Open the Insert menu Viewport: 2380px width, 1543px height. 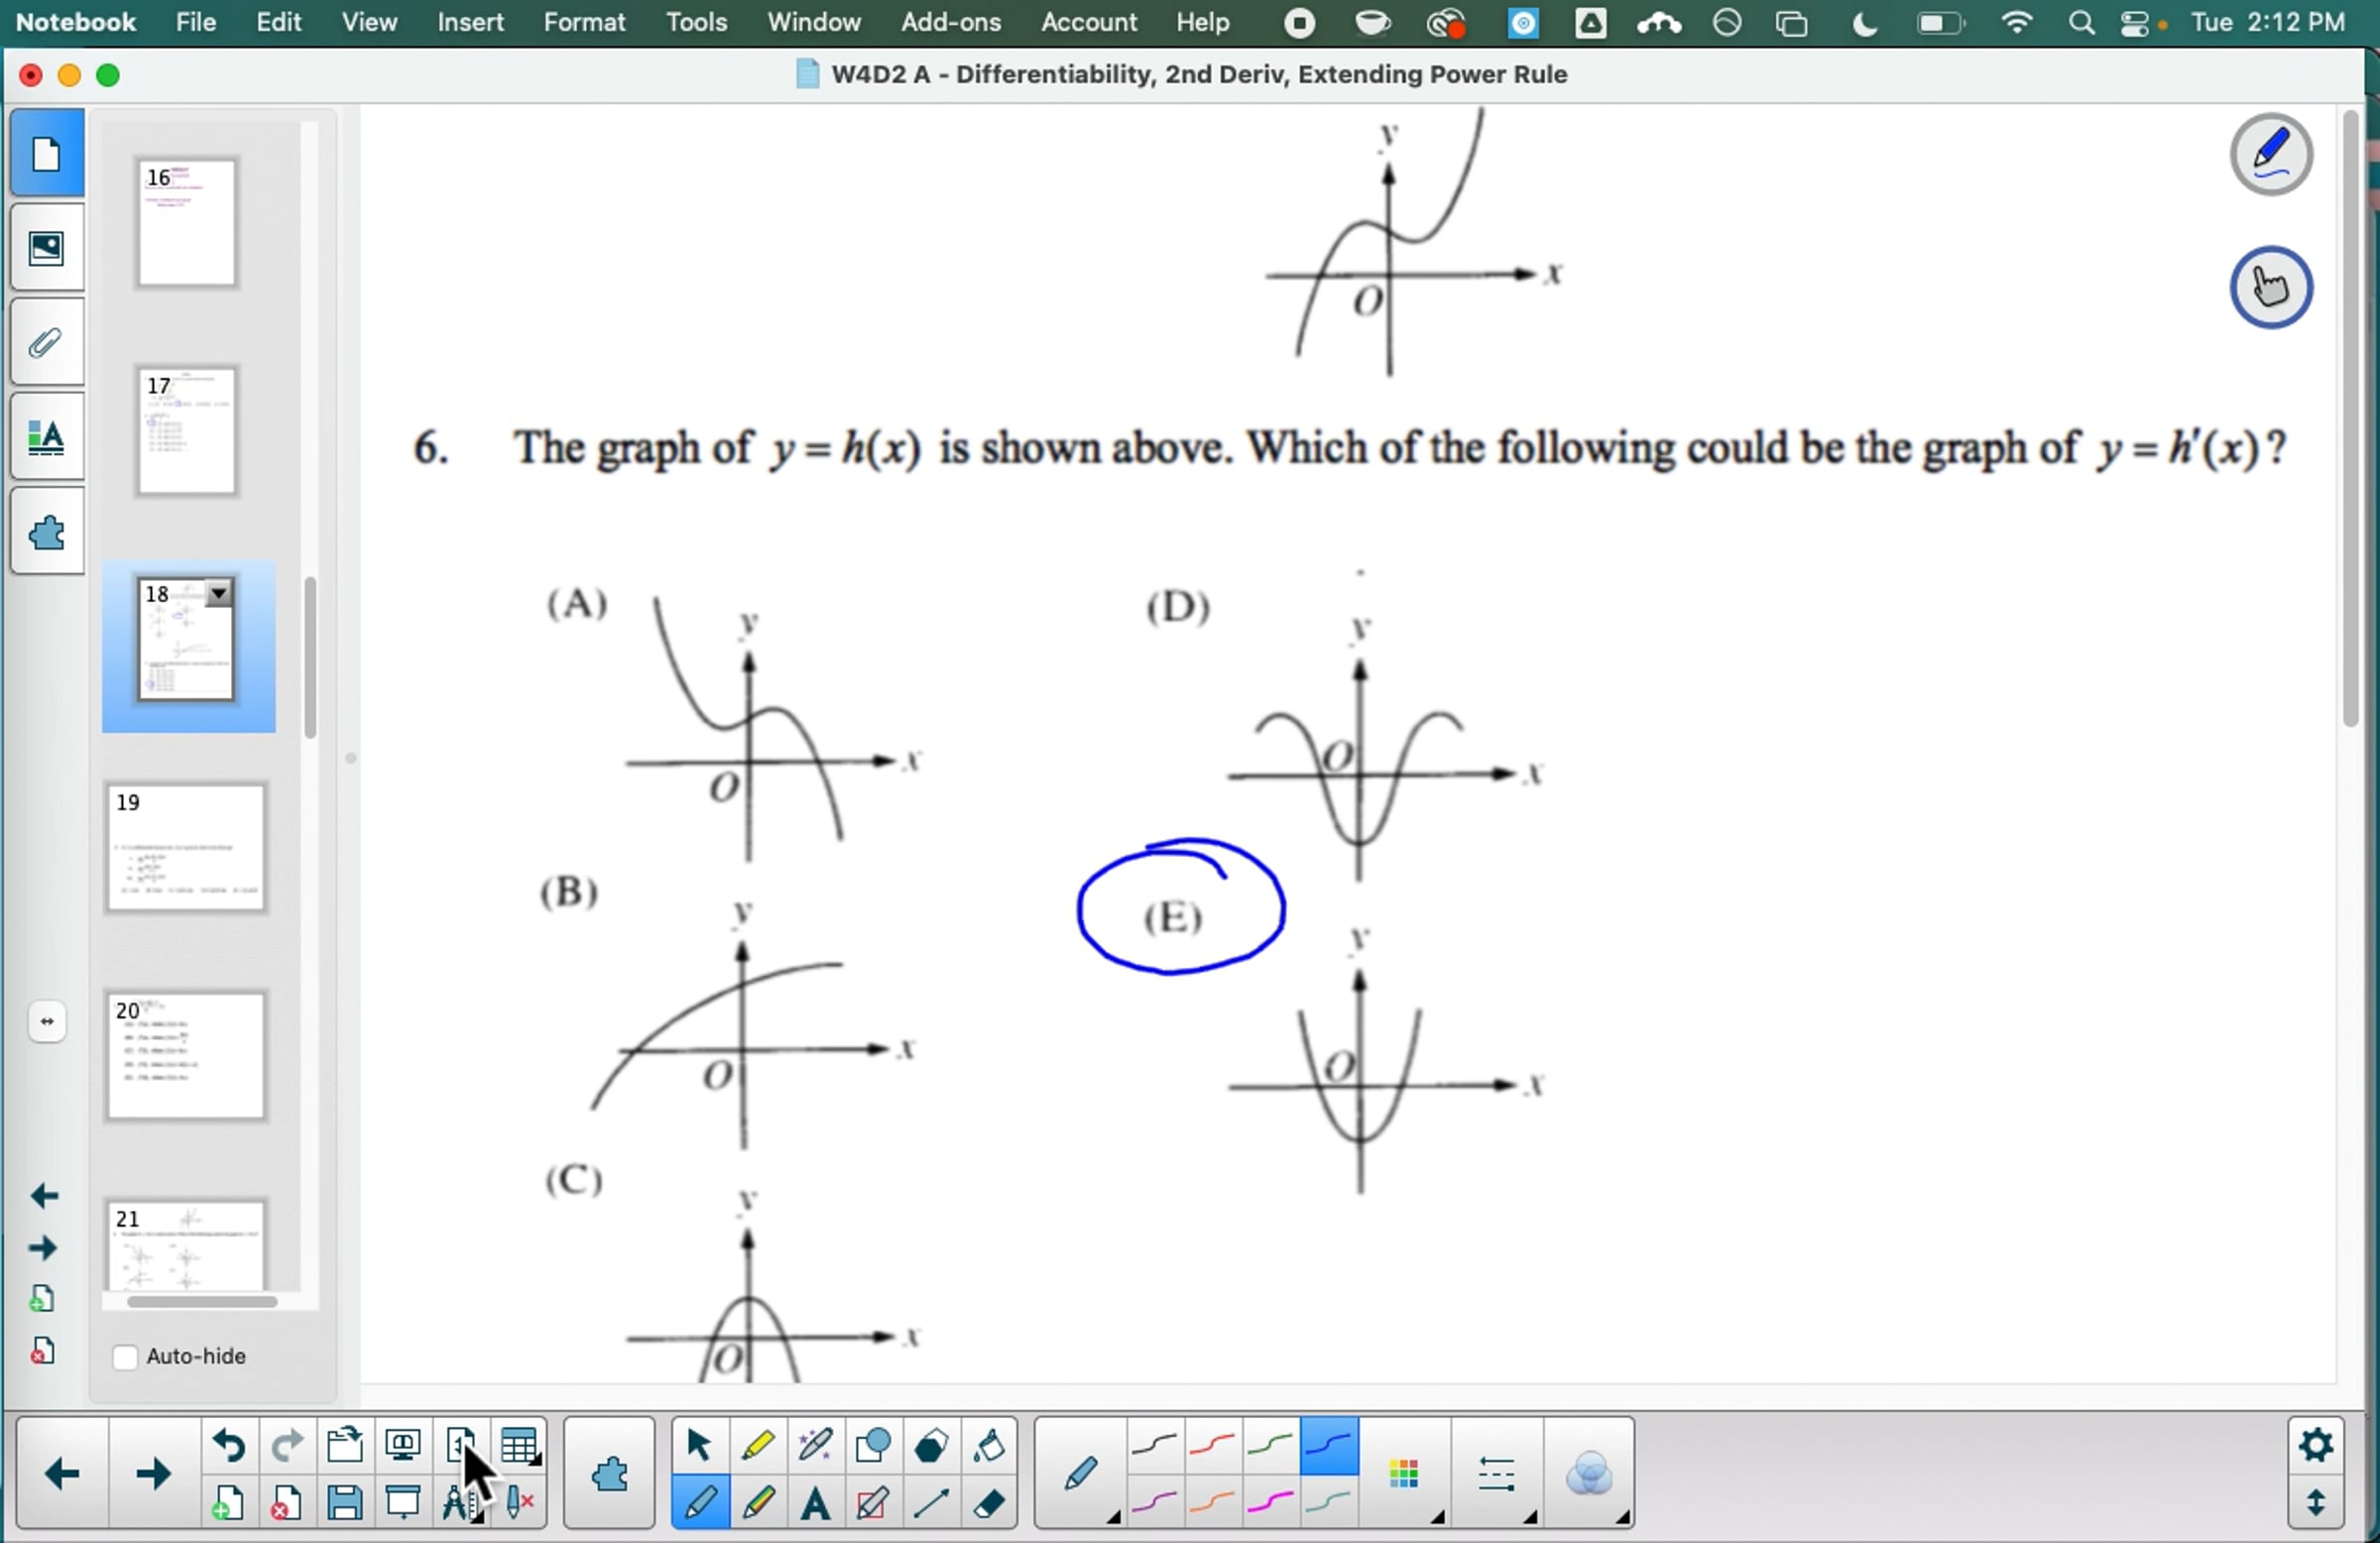pos(470,22)
